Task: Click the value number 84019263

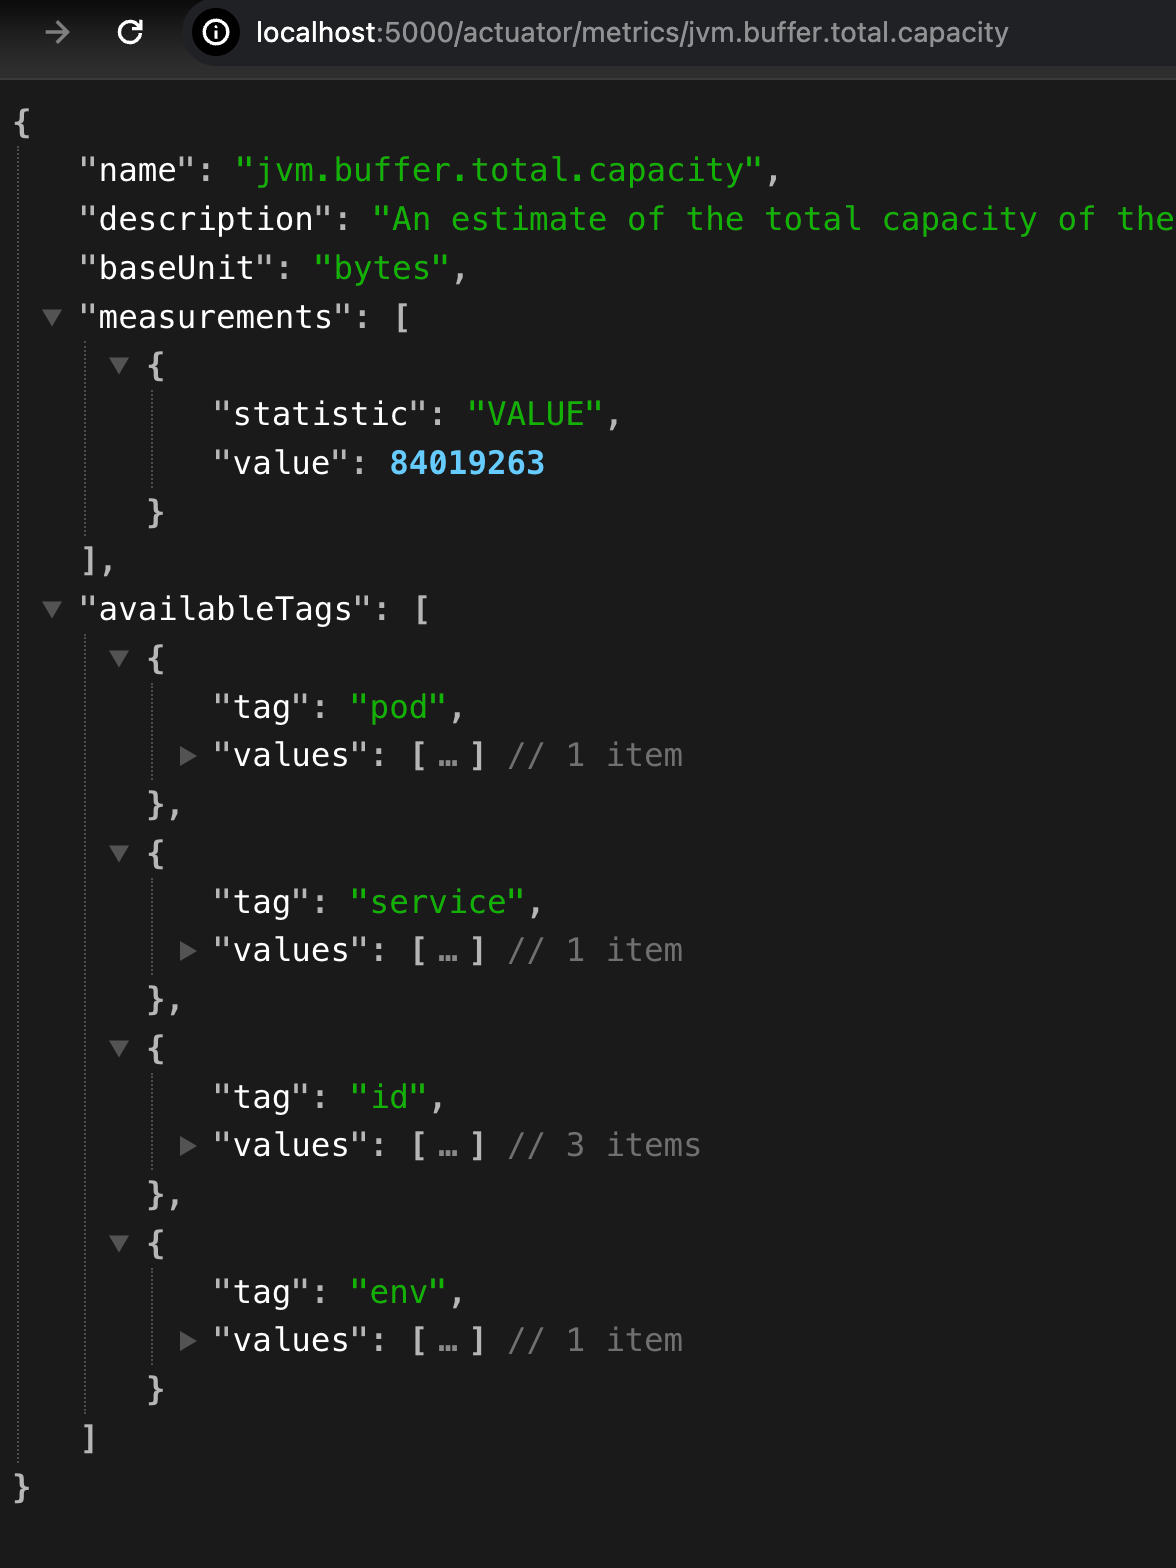Action: click(x=467, y=463)
